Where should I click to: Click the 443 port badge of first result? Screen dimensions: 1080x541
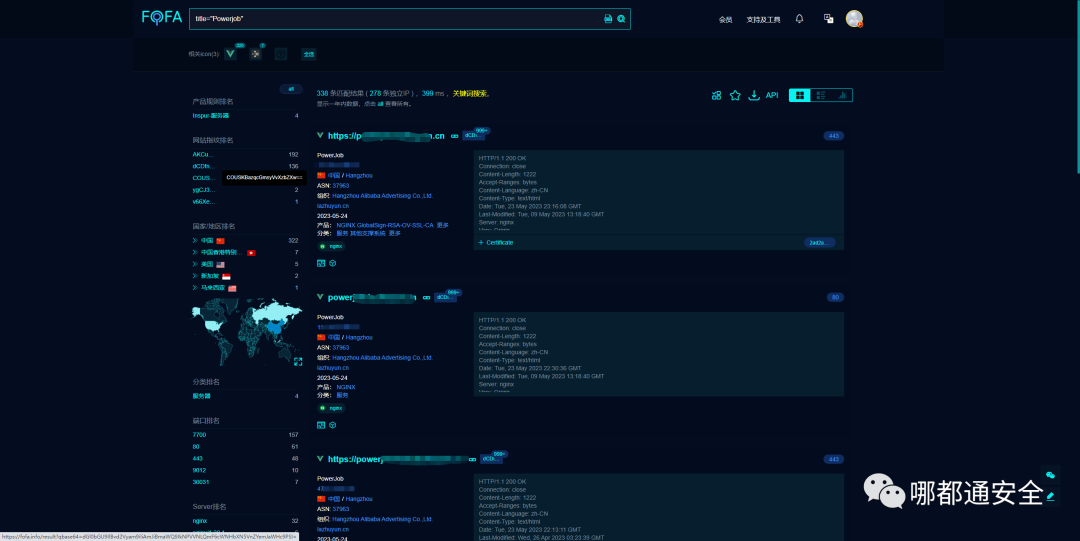[x=833, y=136]
